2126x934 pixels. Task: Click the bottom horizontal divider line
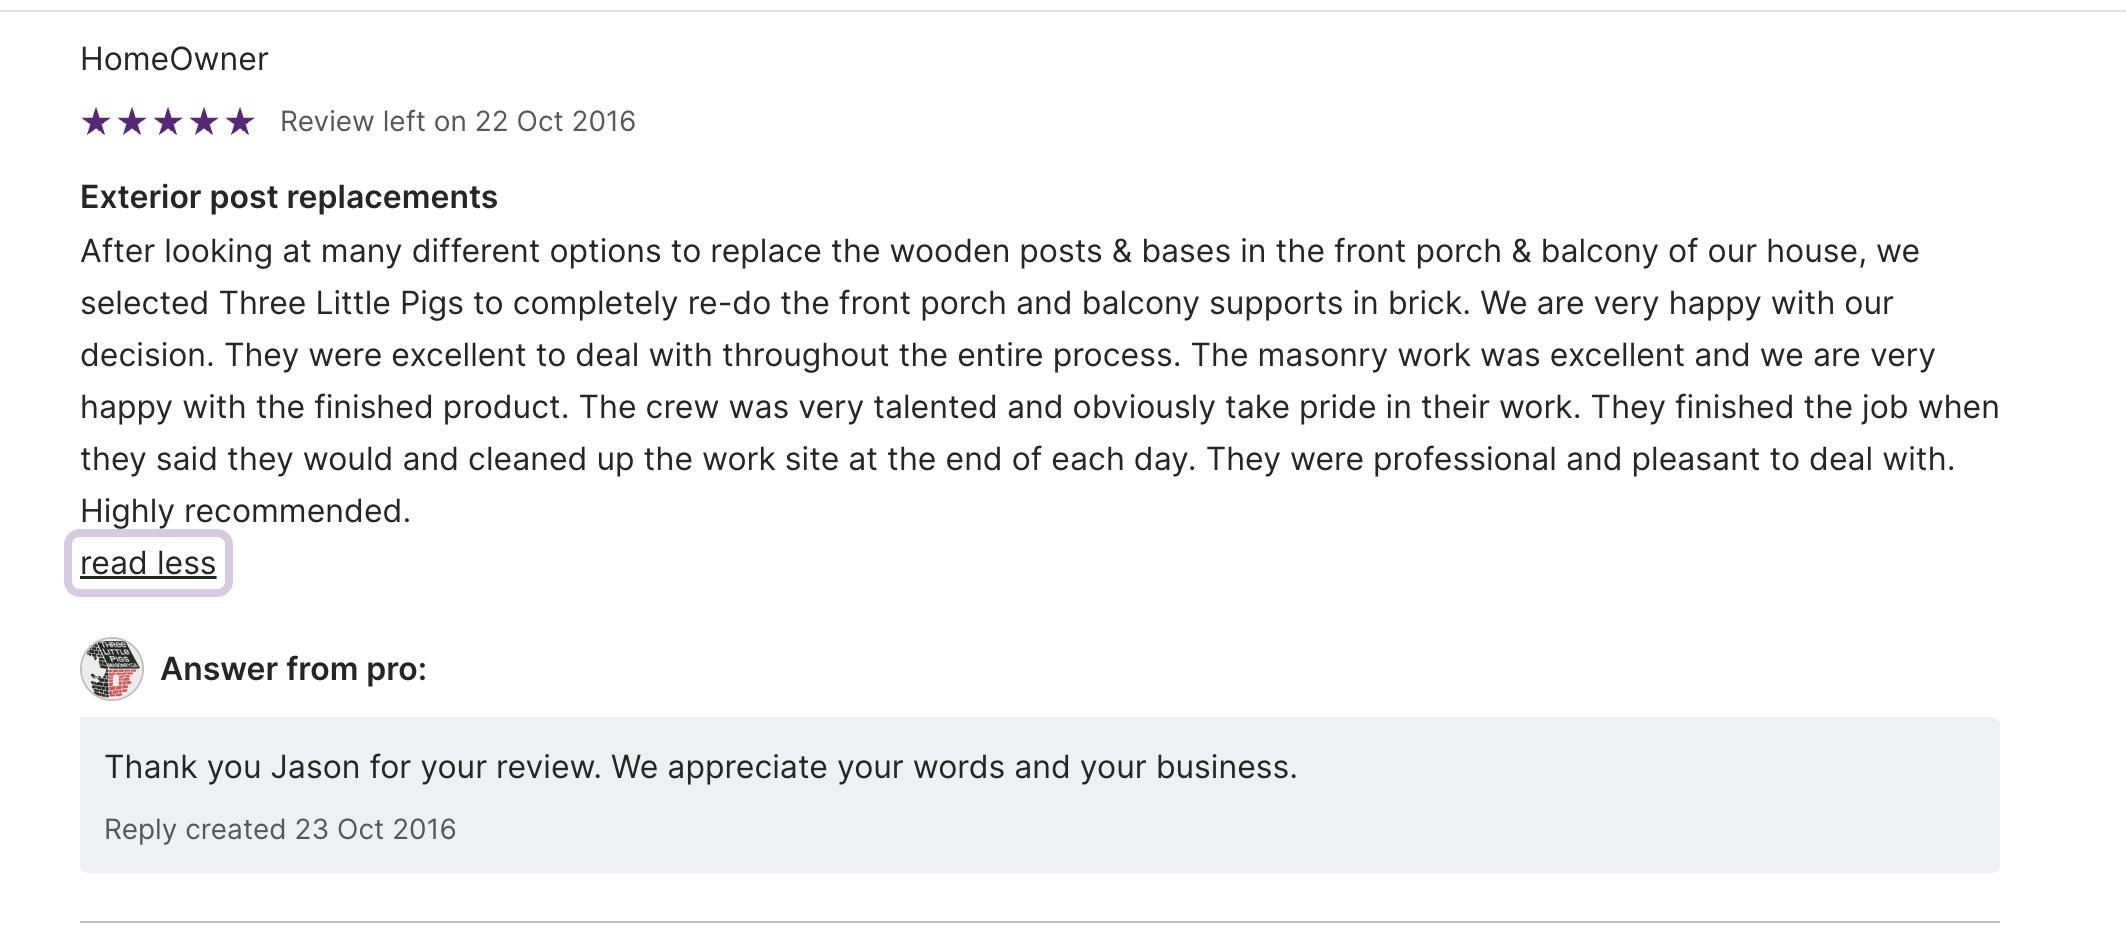[x=1040, y=921]
